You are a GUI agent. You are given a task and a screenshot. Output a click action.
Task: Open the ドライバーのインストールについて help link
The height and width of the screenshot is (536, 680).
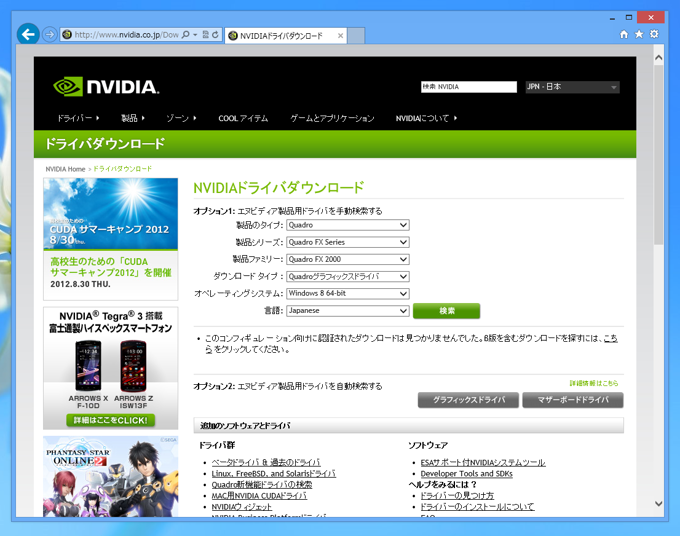tap(477, 507)
